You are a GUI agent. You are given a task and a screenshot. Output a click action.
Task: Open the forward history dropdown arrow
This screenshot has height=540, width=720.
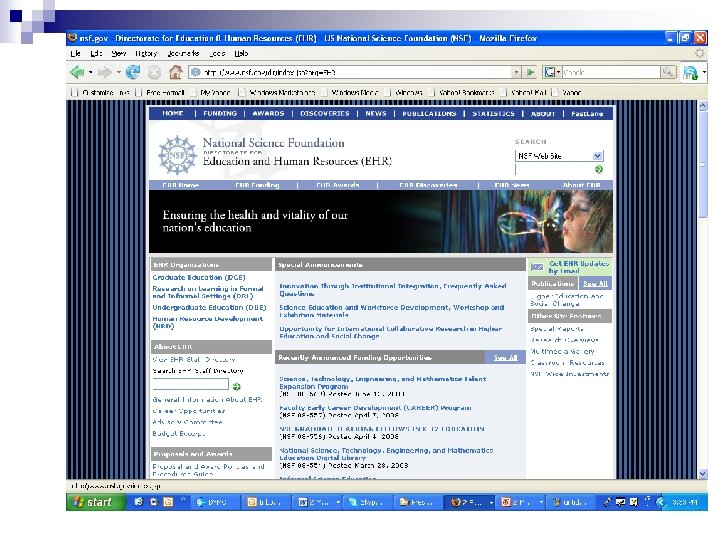[x=118, y=73]
